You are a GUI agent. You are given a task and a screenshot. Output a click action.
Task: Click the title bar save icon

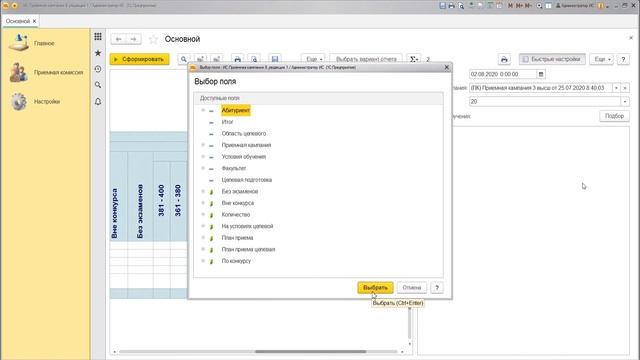[x=442, y=6]
